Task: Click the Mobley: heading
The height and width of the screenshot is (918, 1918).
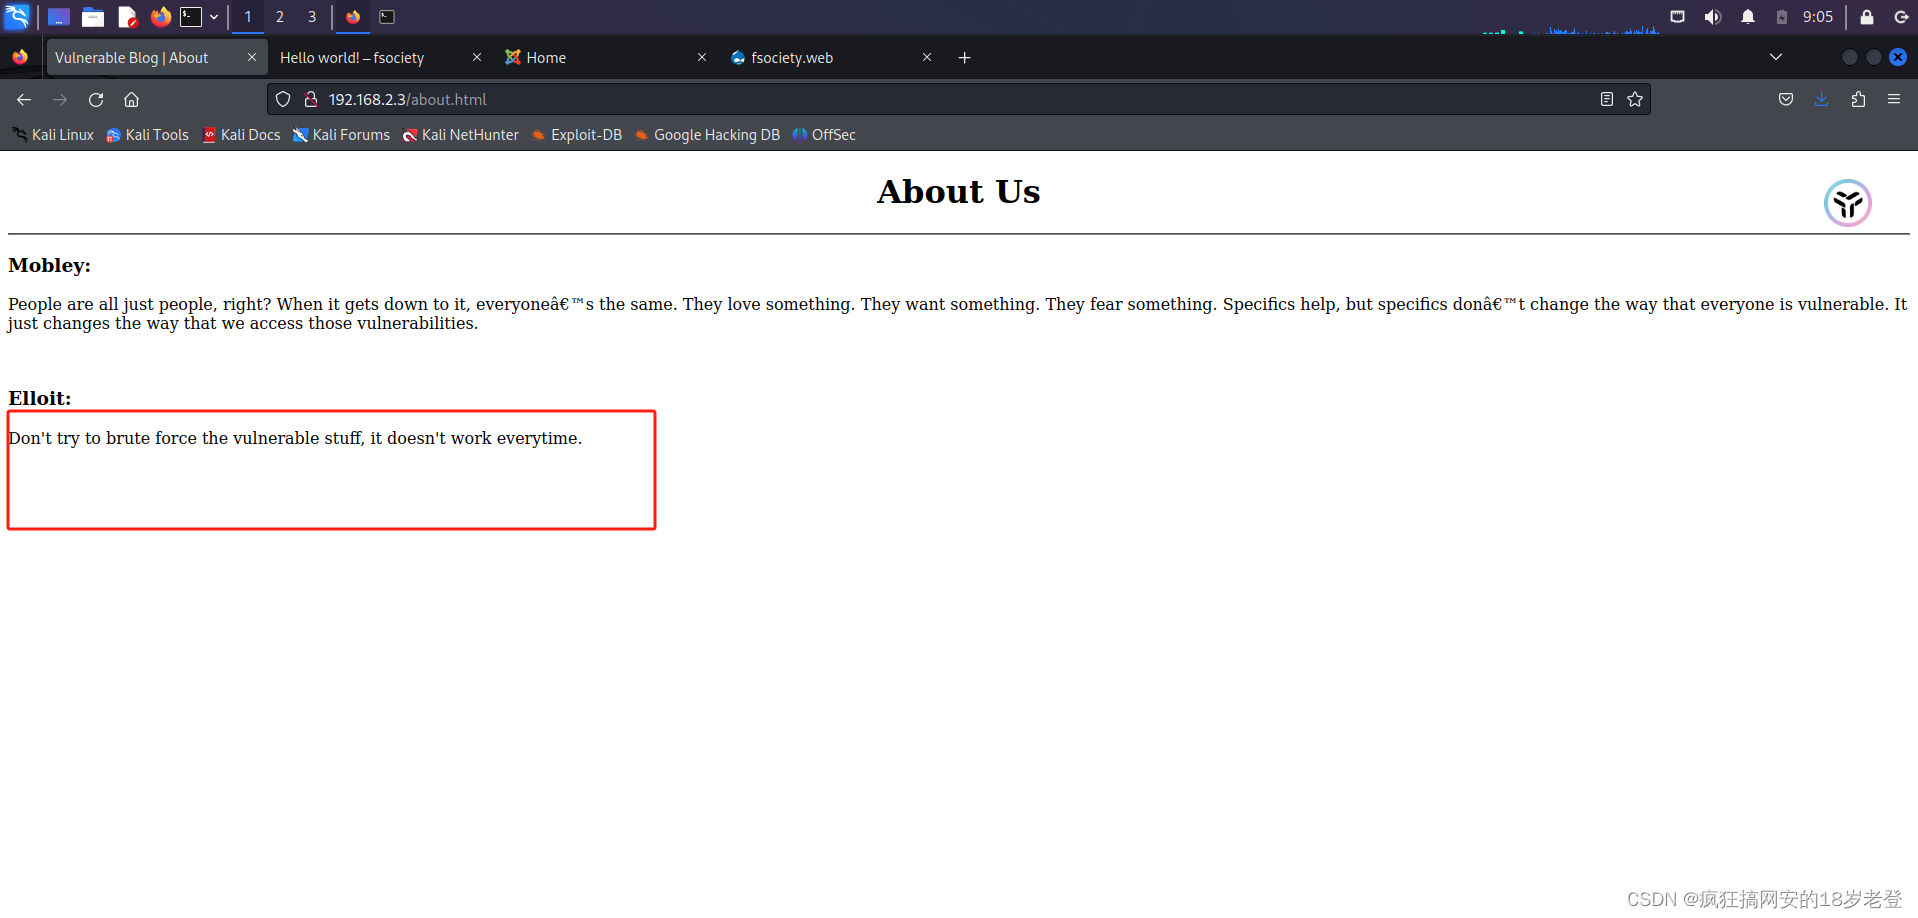Action: coord(49,266)
